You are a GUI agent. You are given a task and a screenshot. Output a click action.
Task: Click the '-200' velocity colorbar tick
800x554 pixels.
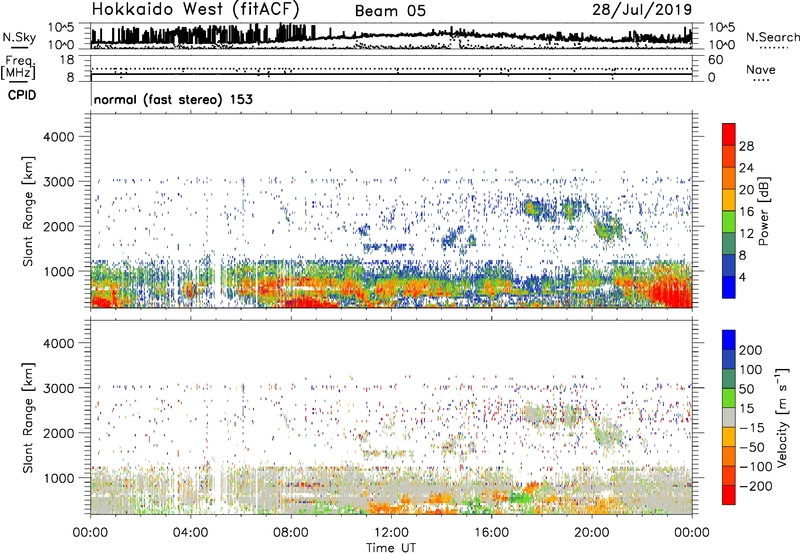click(x=756, y=486)
